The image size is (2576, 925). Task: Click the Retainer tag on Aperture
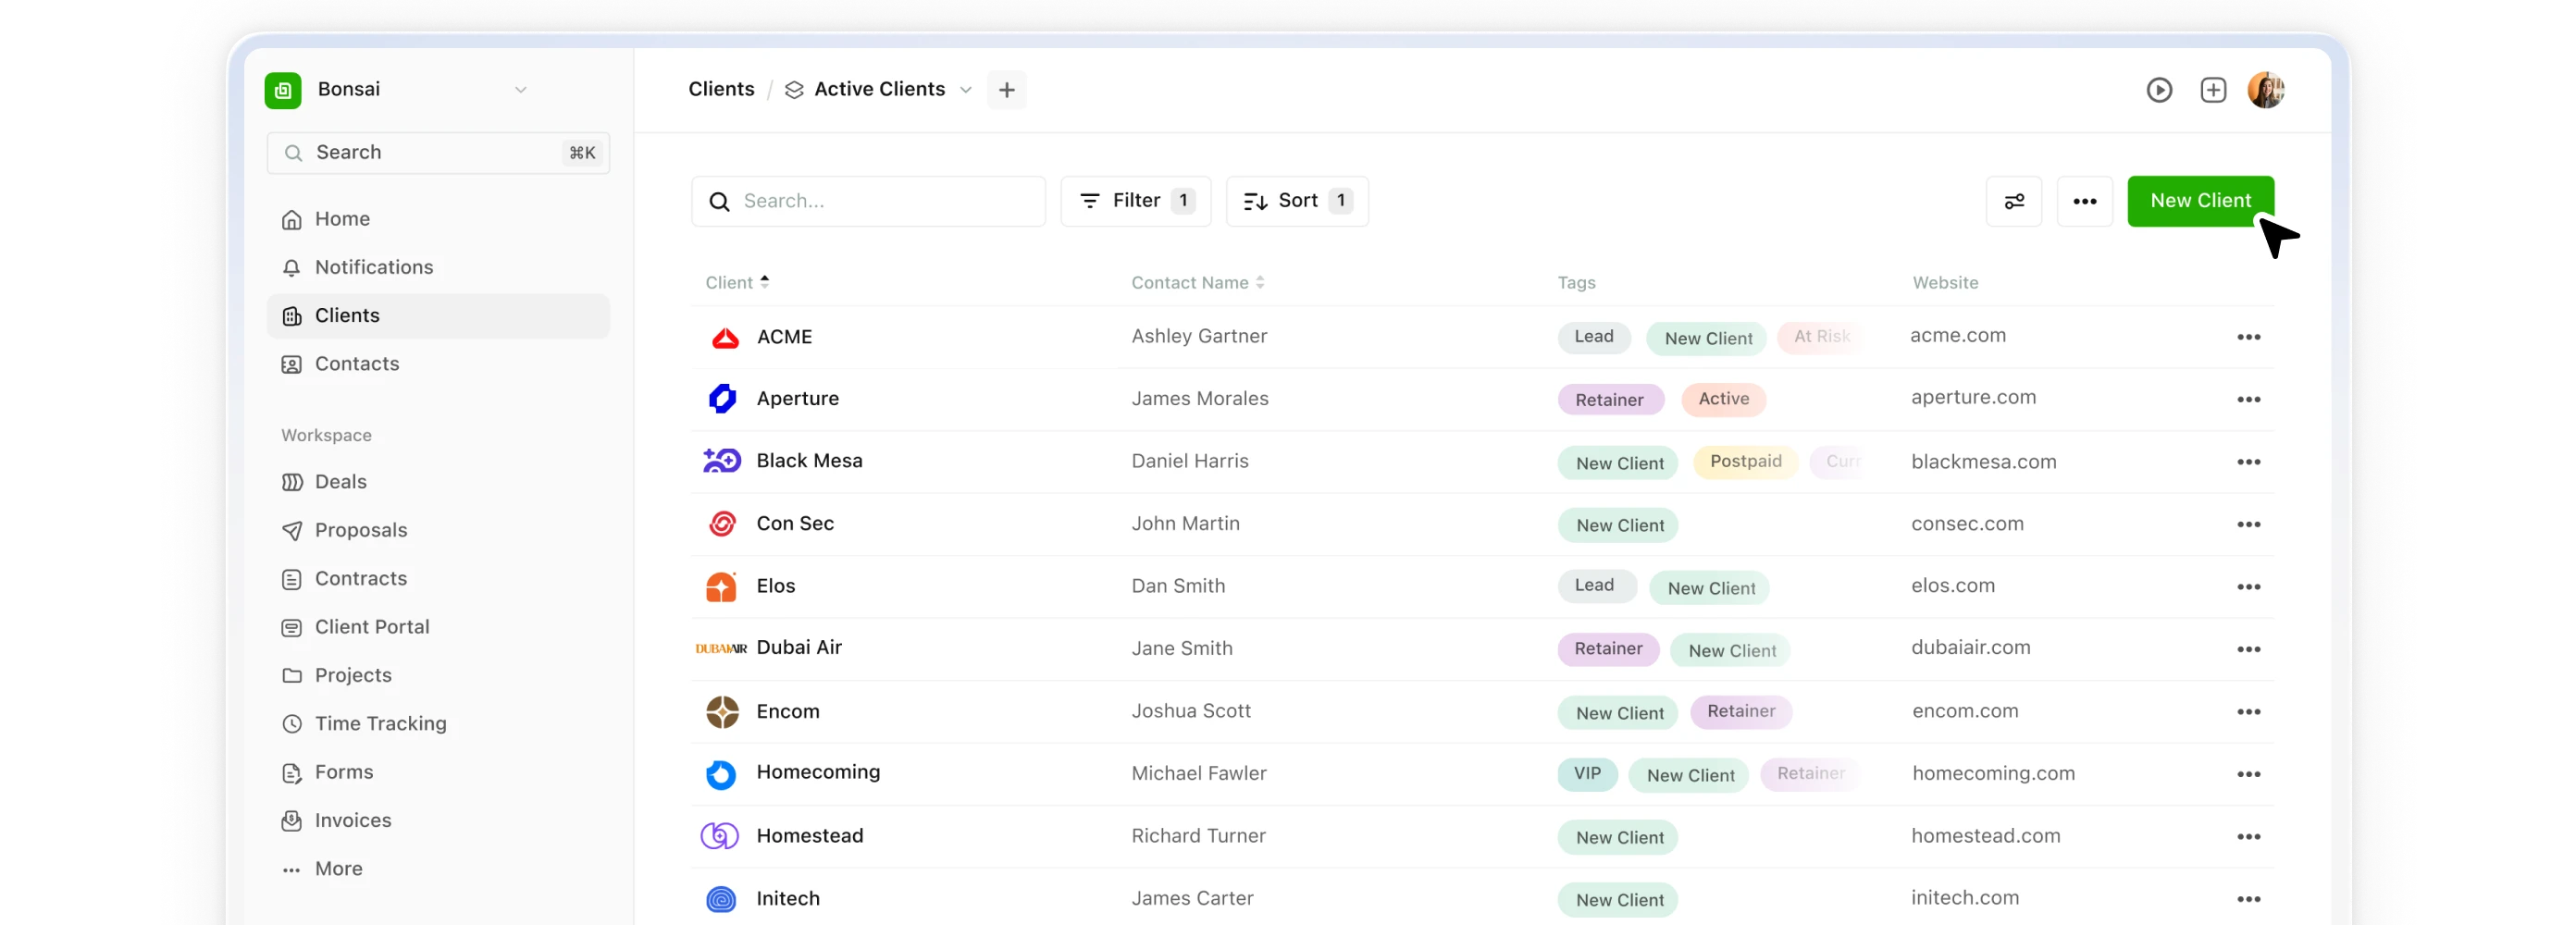(1610, 400)
